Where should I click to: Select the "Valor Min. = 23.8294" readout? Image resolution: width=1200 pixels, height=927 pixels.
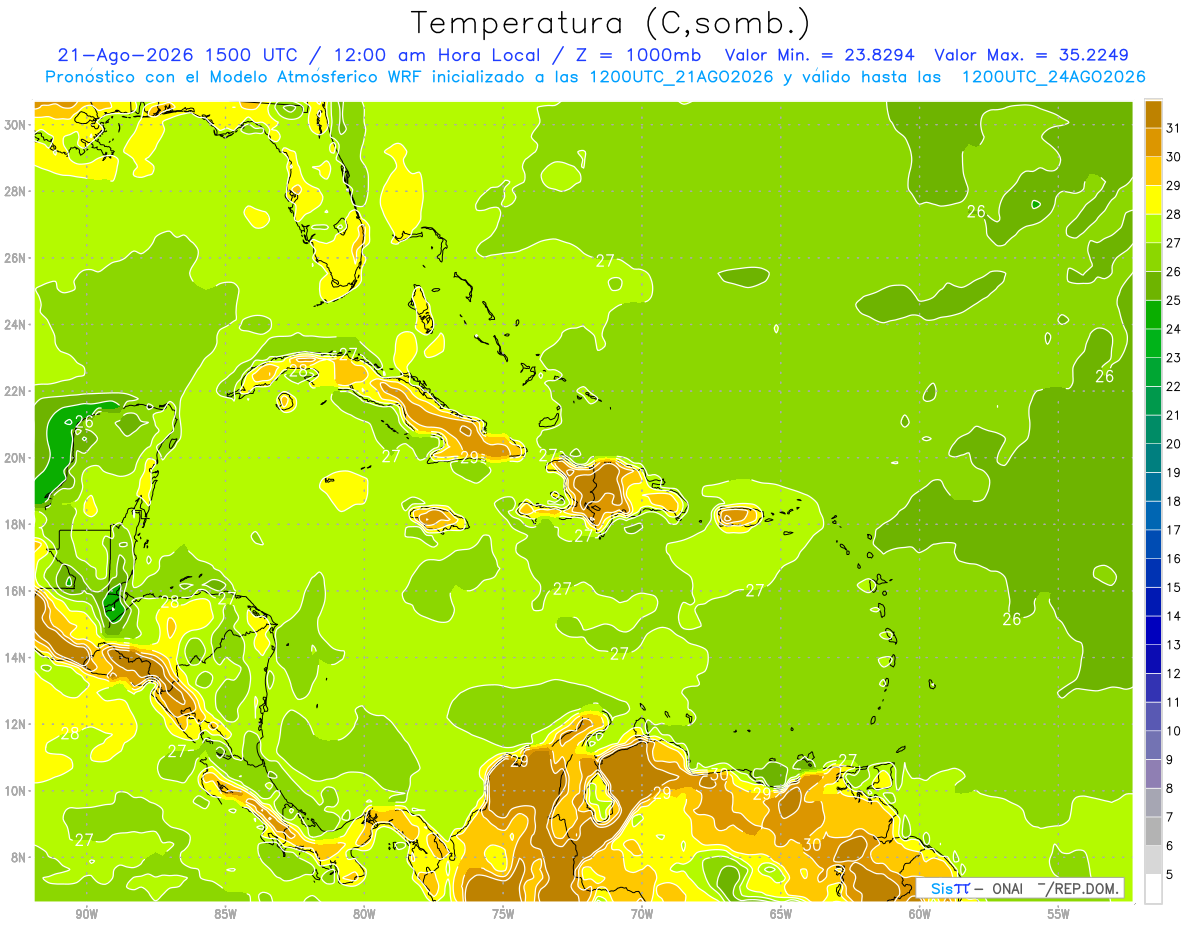click(x=821, y=55)
